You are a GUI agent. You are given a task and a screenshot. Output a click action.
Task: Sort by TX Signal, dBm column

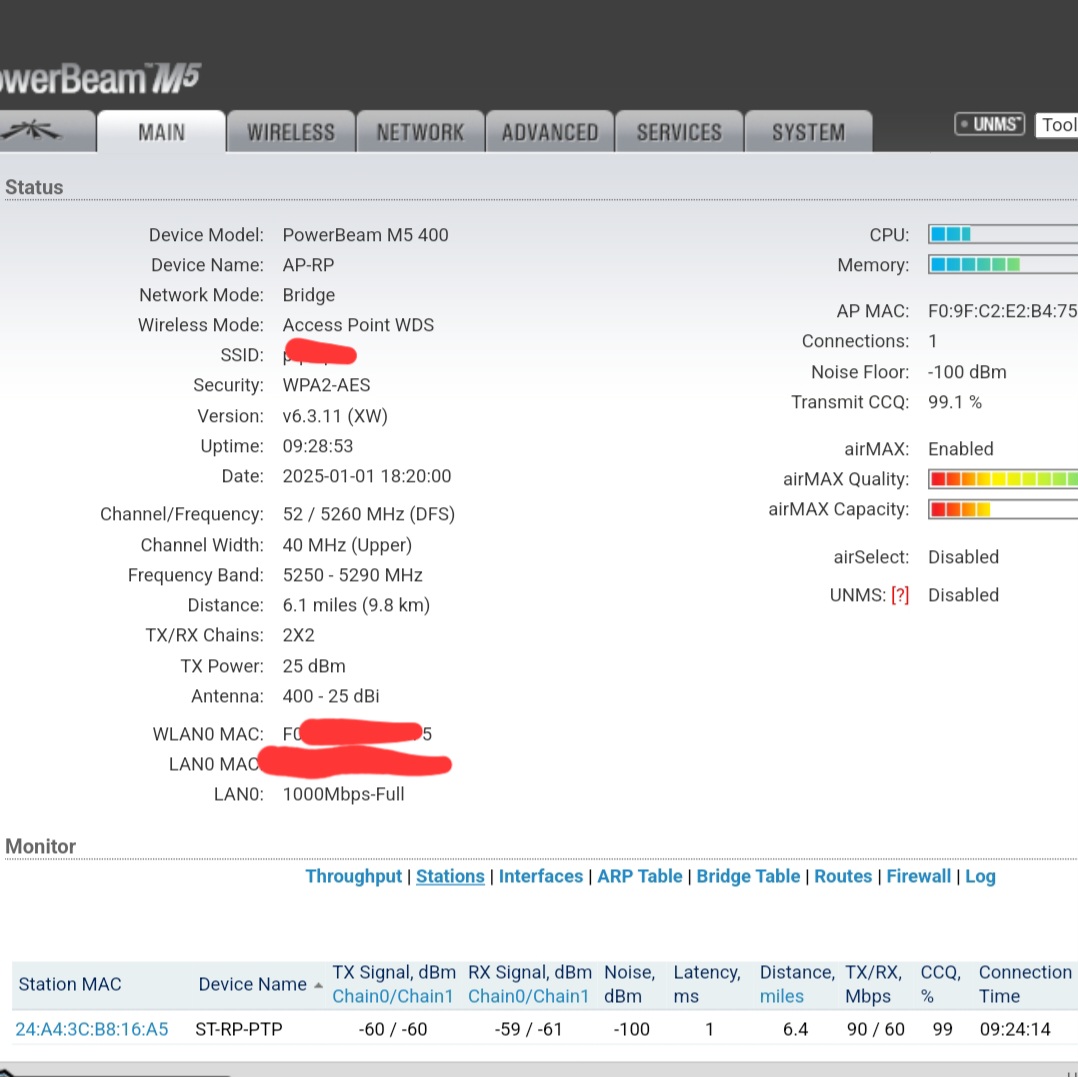[394, 984]
